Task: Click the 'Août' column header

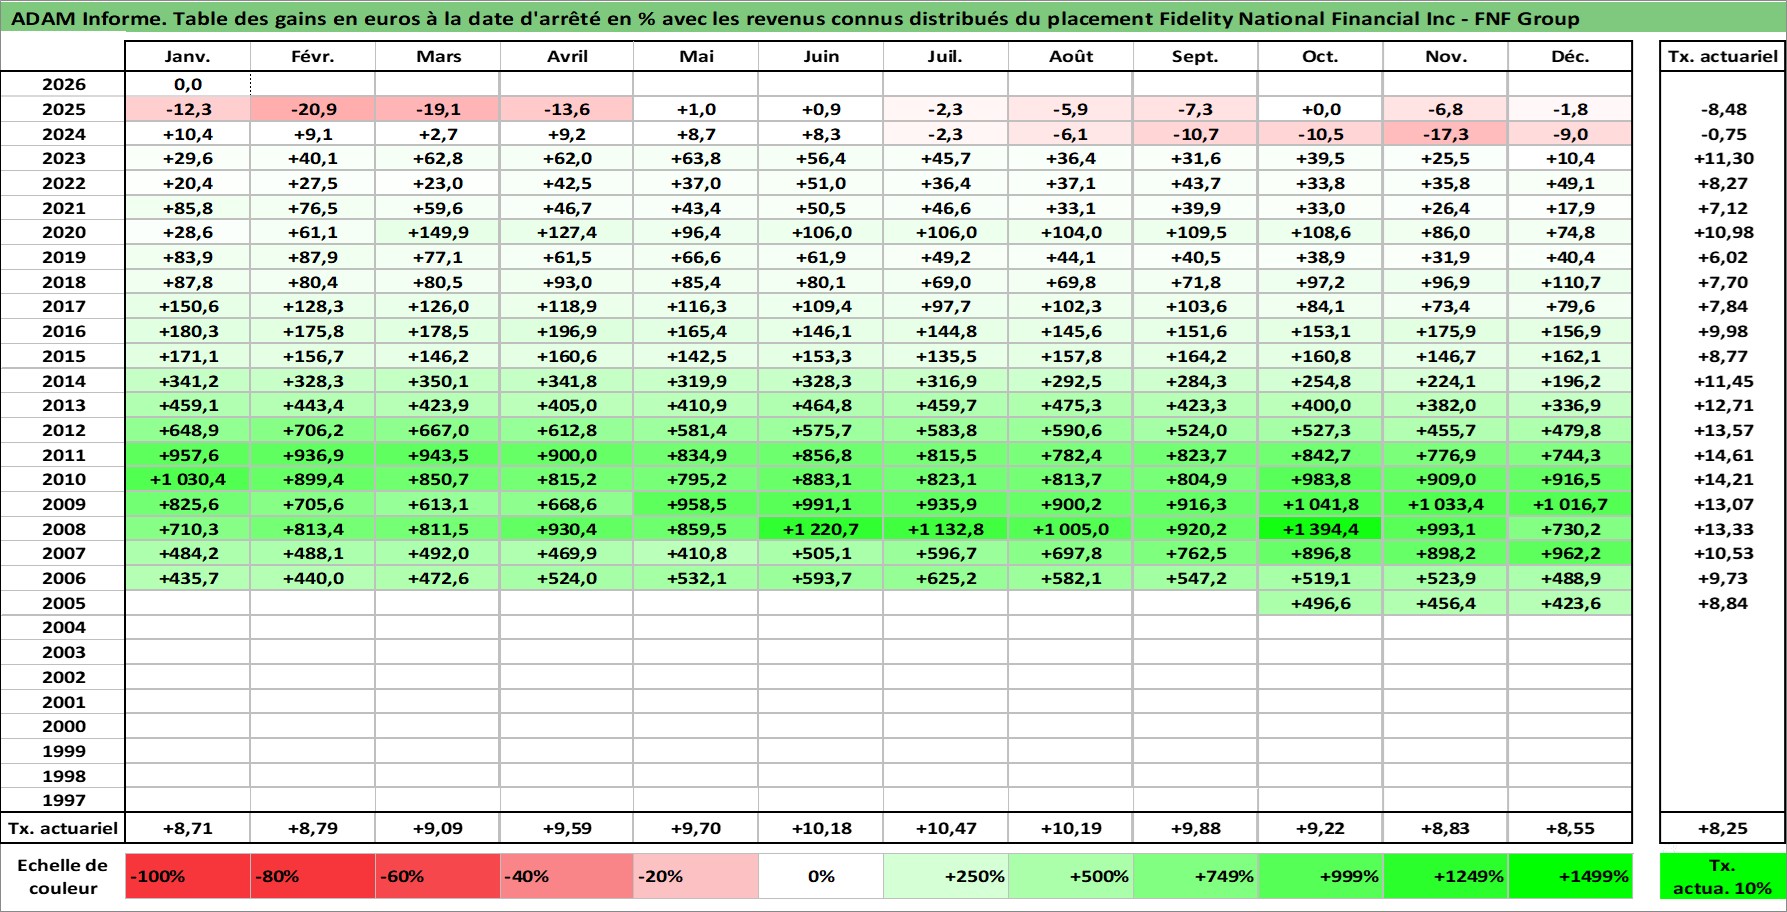Action: click(x=1071, y=57)
